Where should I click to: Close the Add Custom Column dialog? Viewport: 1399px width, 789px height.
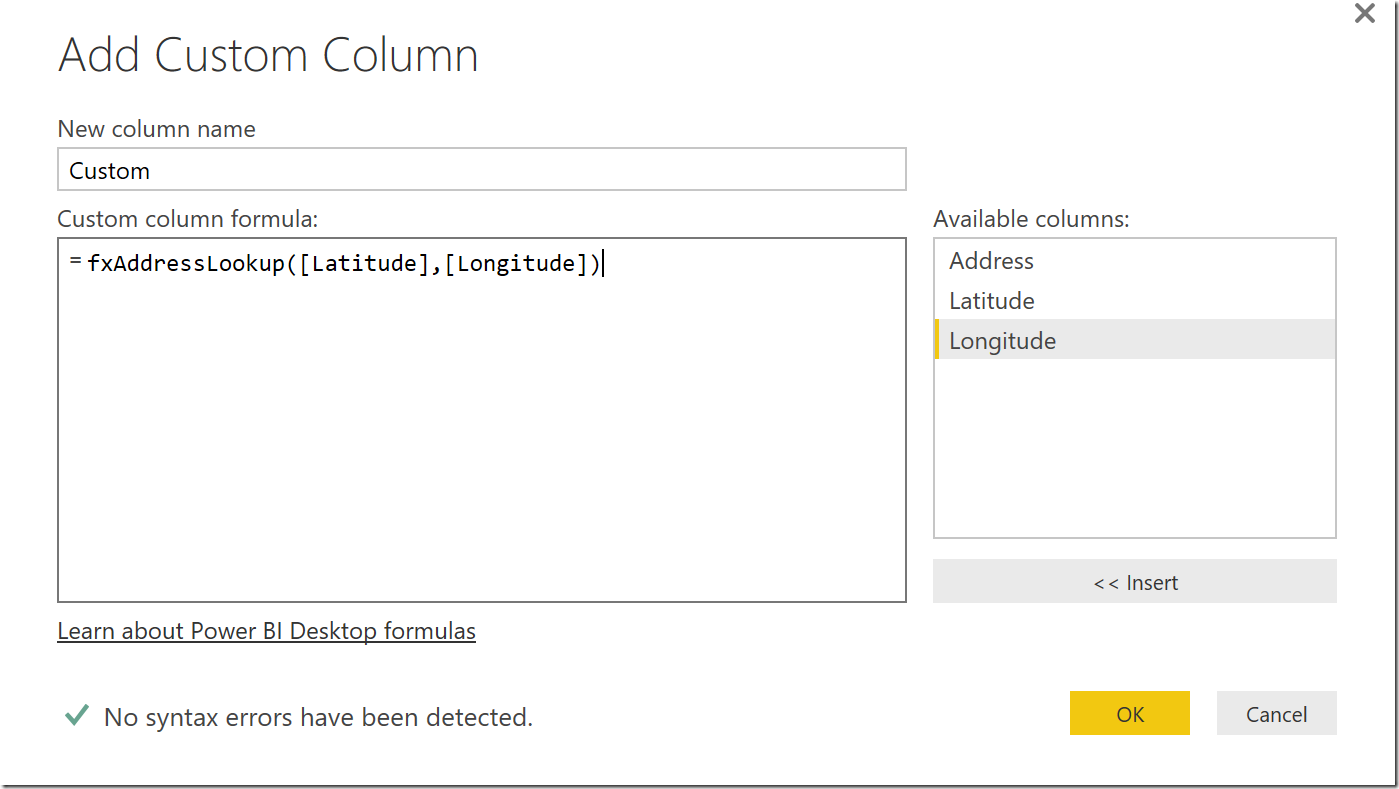coord(1364,14)
